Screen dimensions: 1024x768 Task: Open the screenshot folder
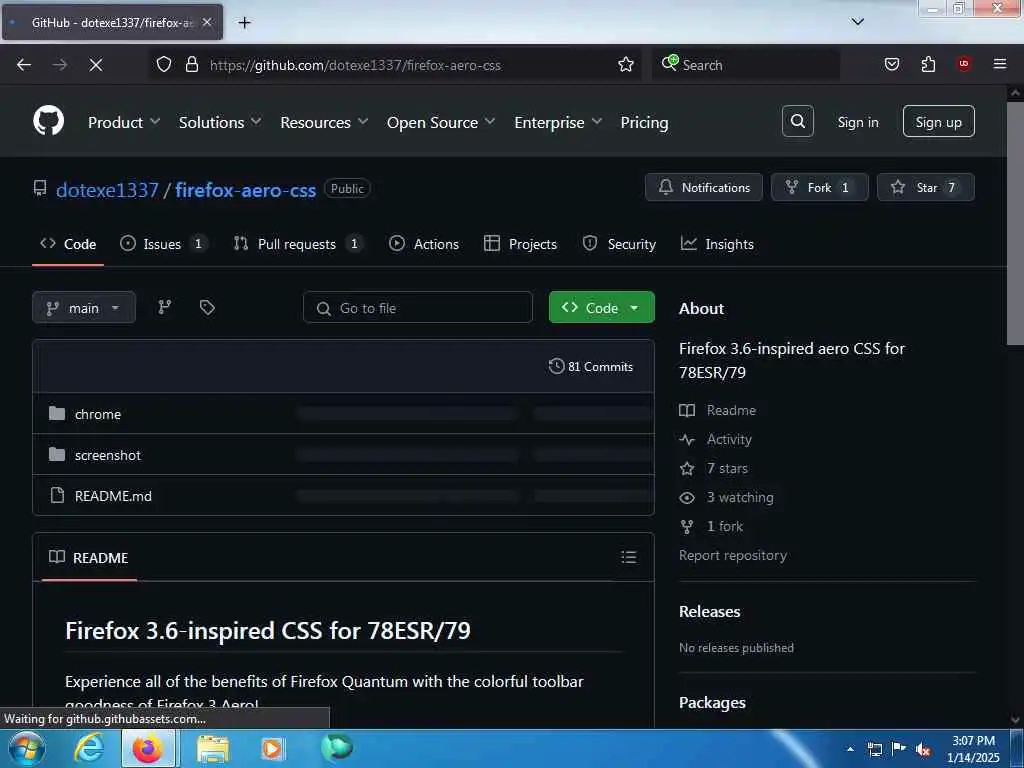pyautogui.click(x=108, y=455)
